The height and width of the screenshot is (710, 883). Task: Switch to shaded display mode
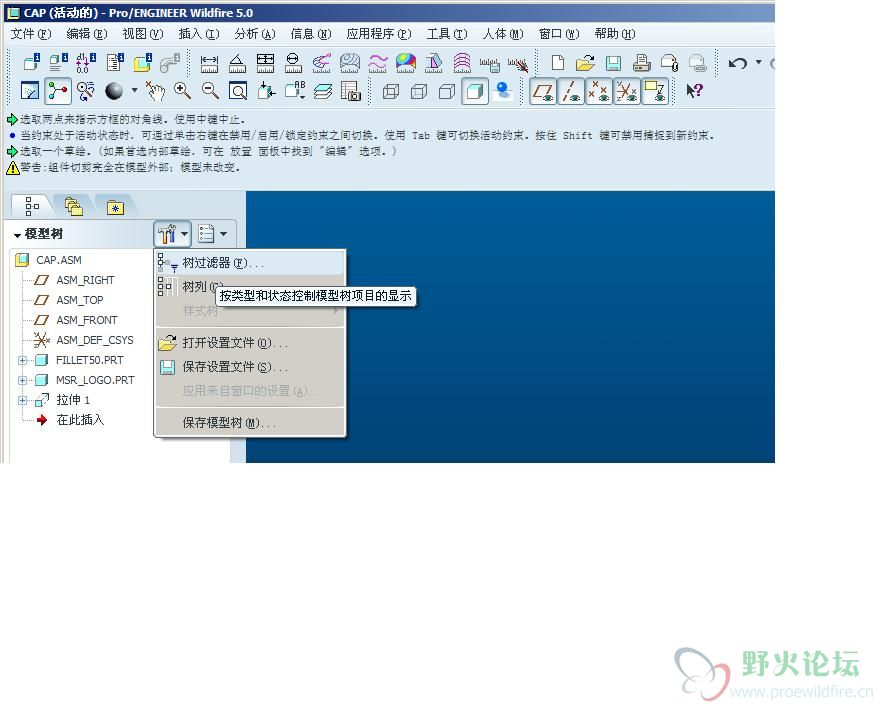click(475, 91)
